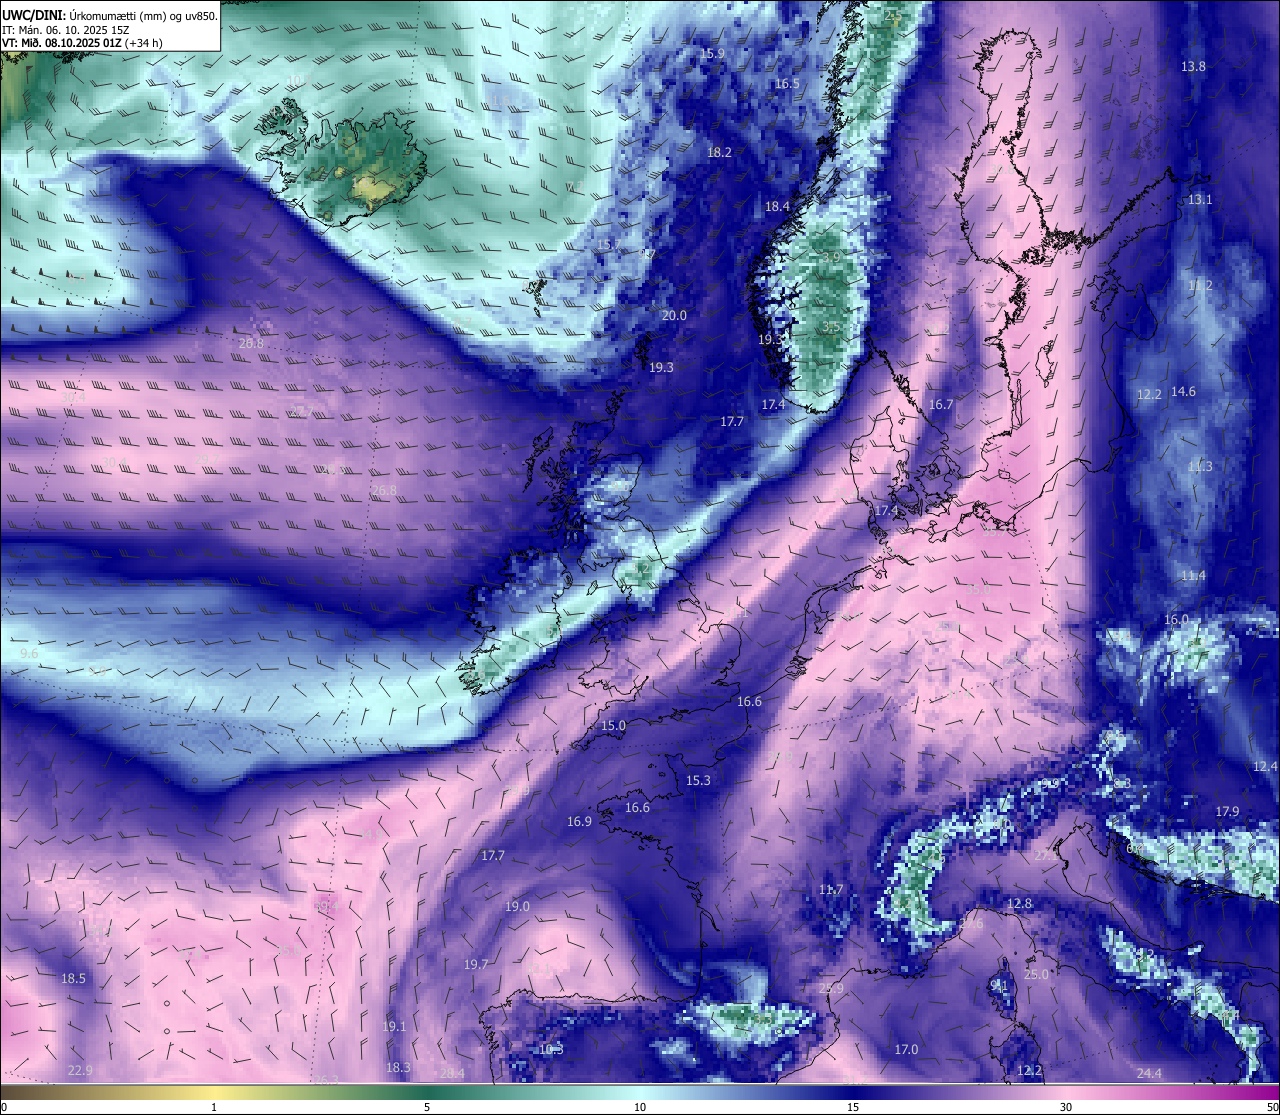This screenshot has height=1115, width=1280.
Task: Click the 11.4 value label
Action: pyautogui.click(x=1193, y=575)
